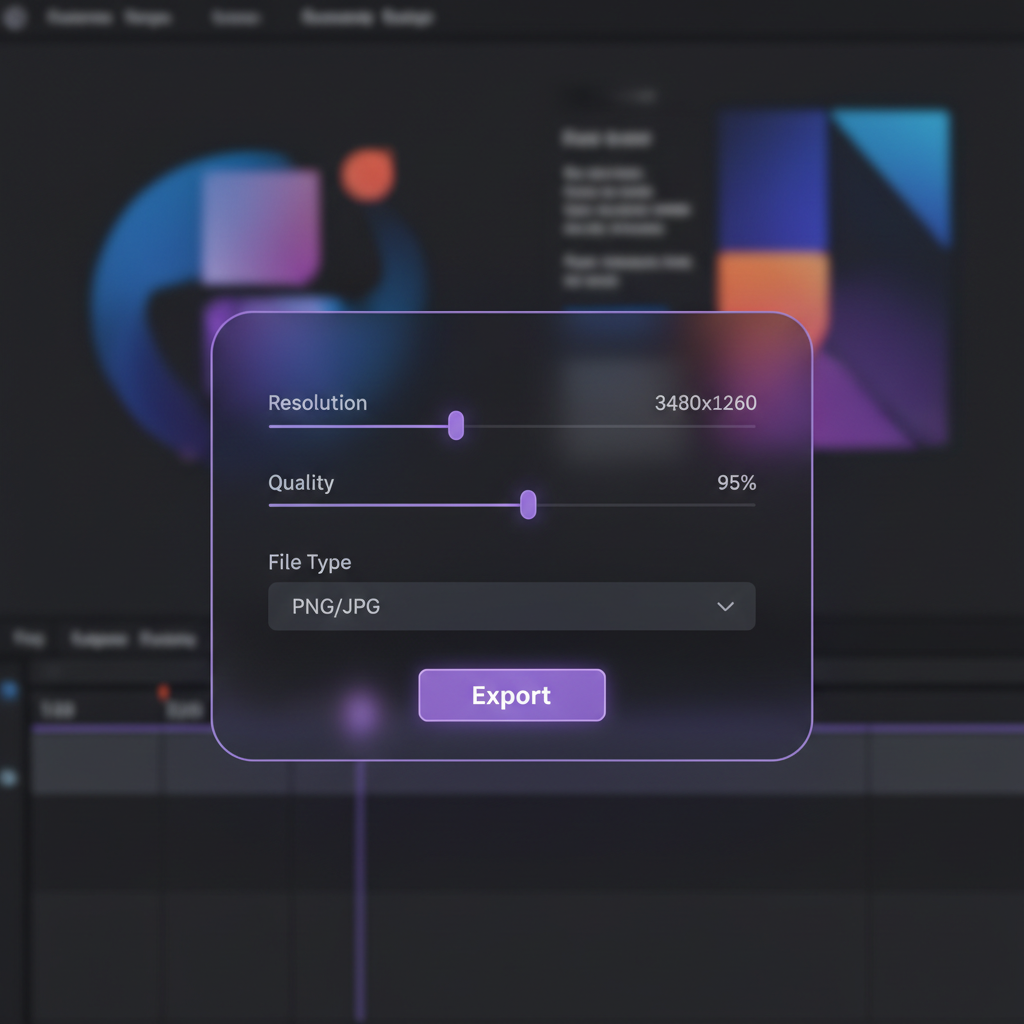Click the 3480x1260 resolution value

(x=705, y=403)
